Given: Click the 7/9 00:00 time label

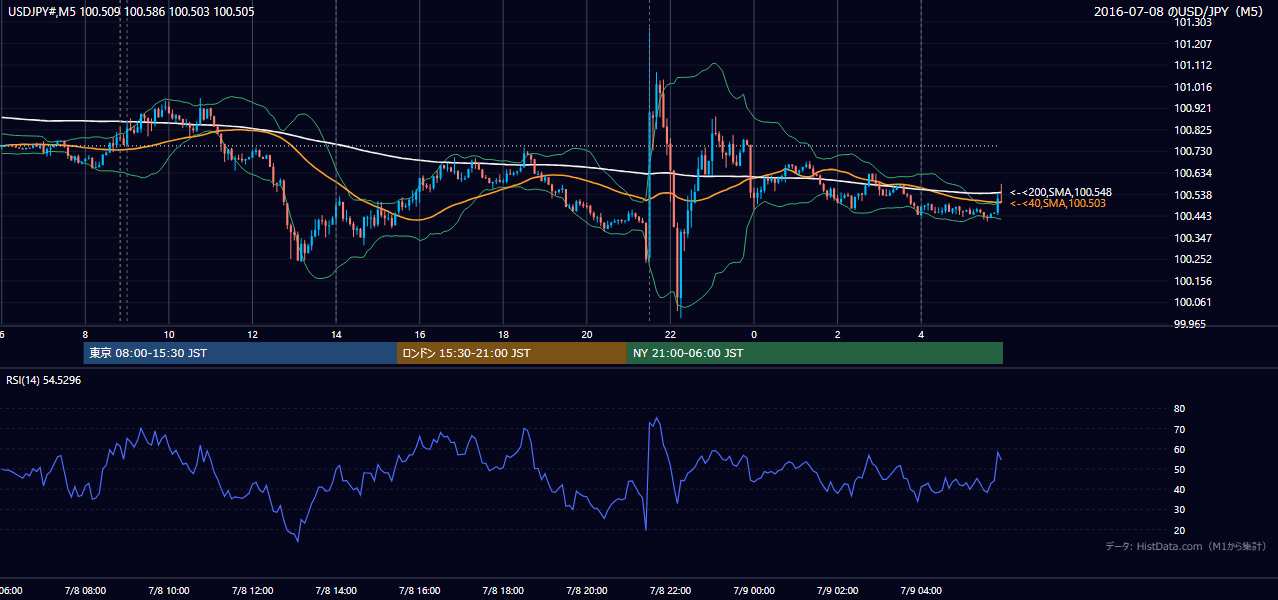Looking at the screenshot, I should [x=755, y=590].
